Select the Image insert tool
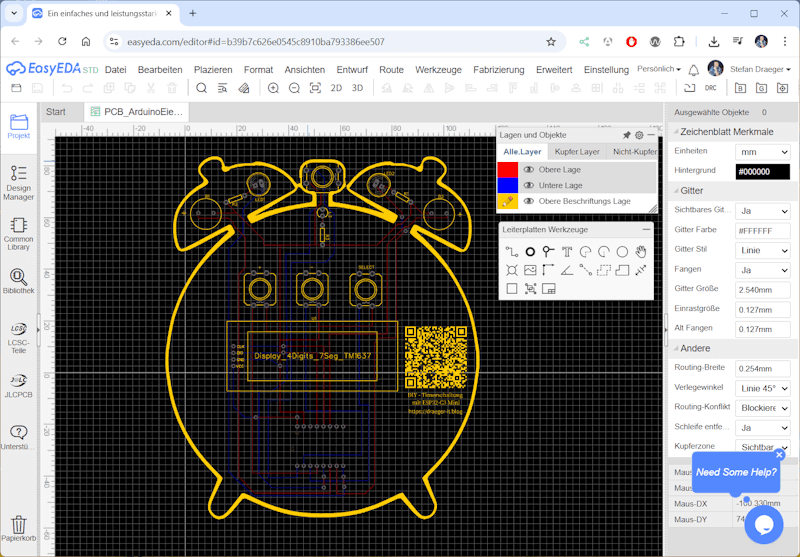 530,270
